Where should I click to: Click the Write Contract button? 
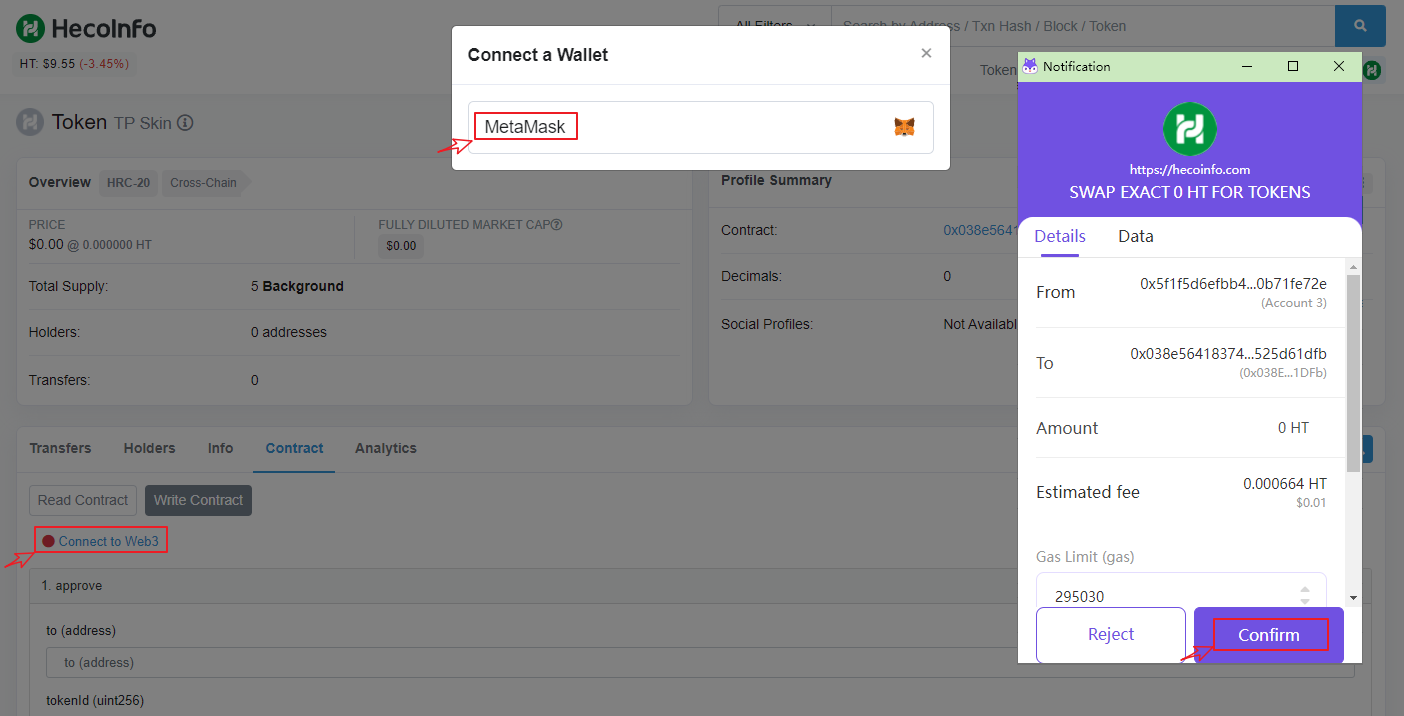[198, 500]
